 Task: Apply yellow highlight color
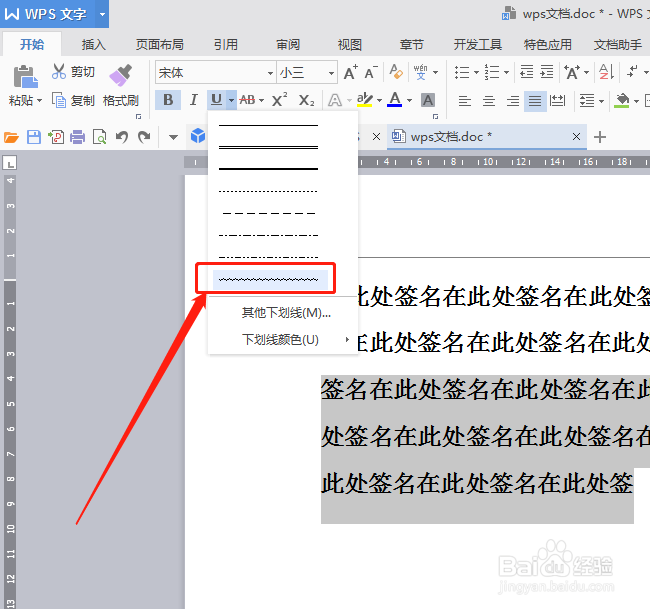(365, 100)
